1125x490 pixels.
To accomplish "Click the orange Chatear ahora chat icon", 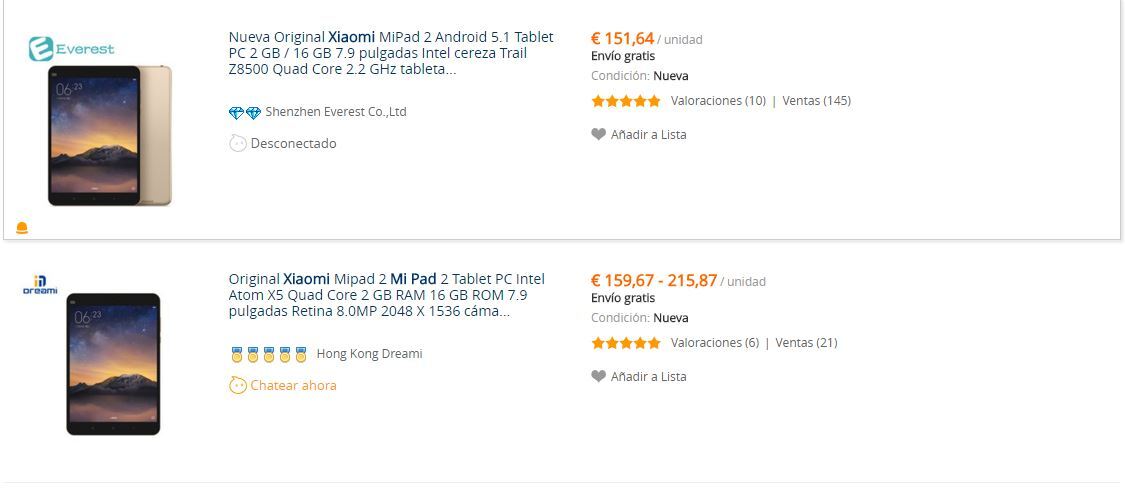I will pyautogui.click(x=237, y=385).
